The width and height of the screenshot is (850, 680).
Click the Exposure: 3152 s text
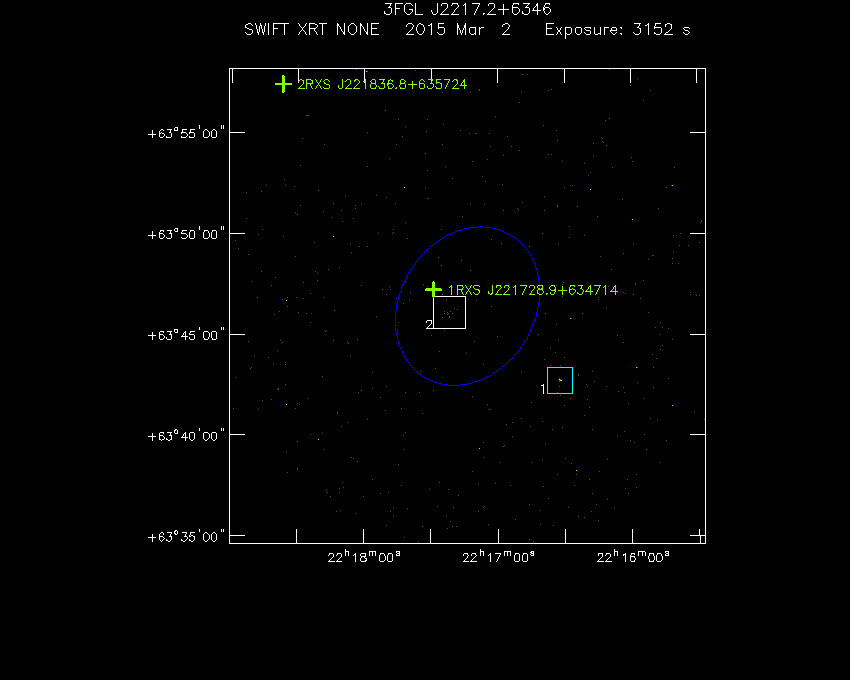coord(617,29)
